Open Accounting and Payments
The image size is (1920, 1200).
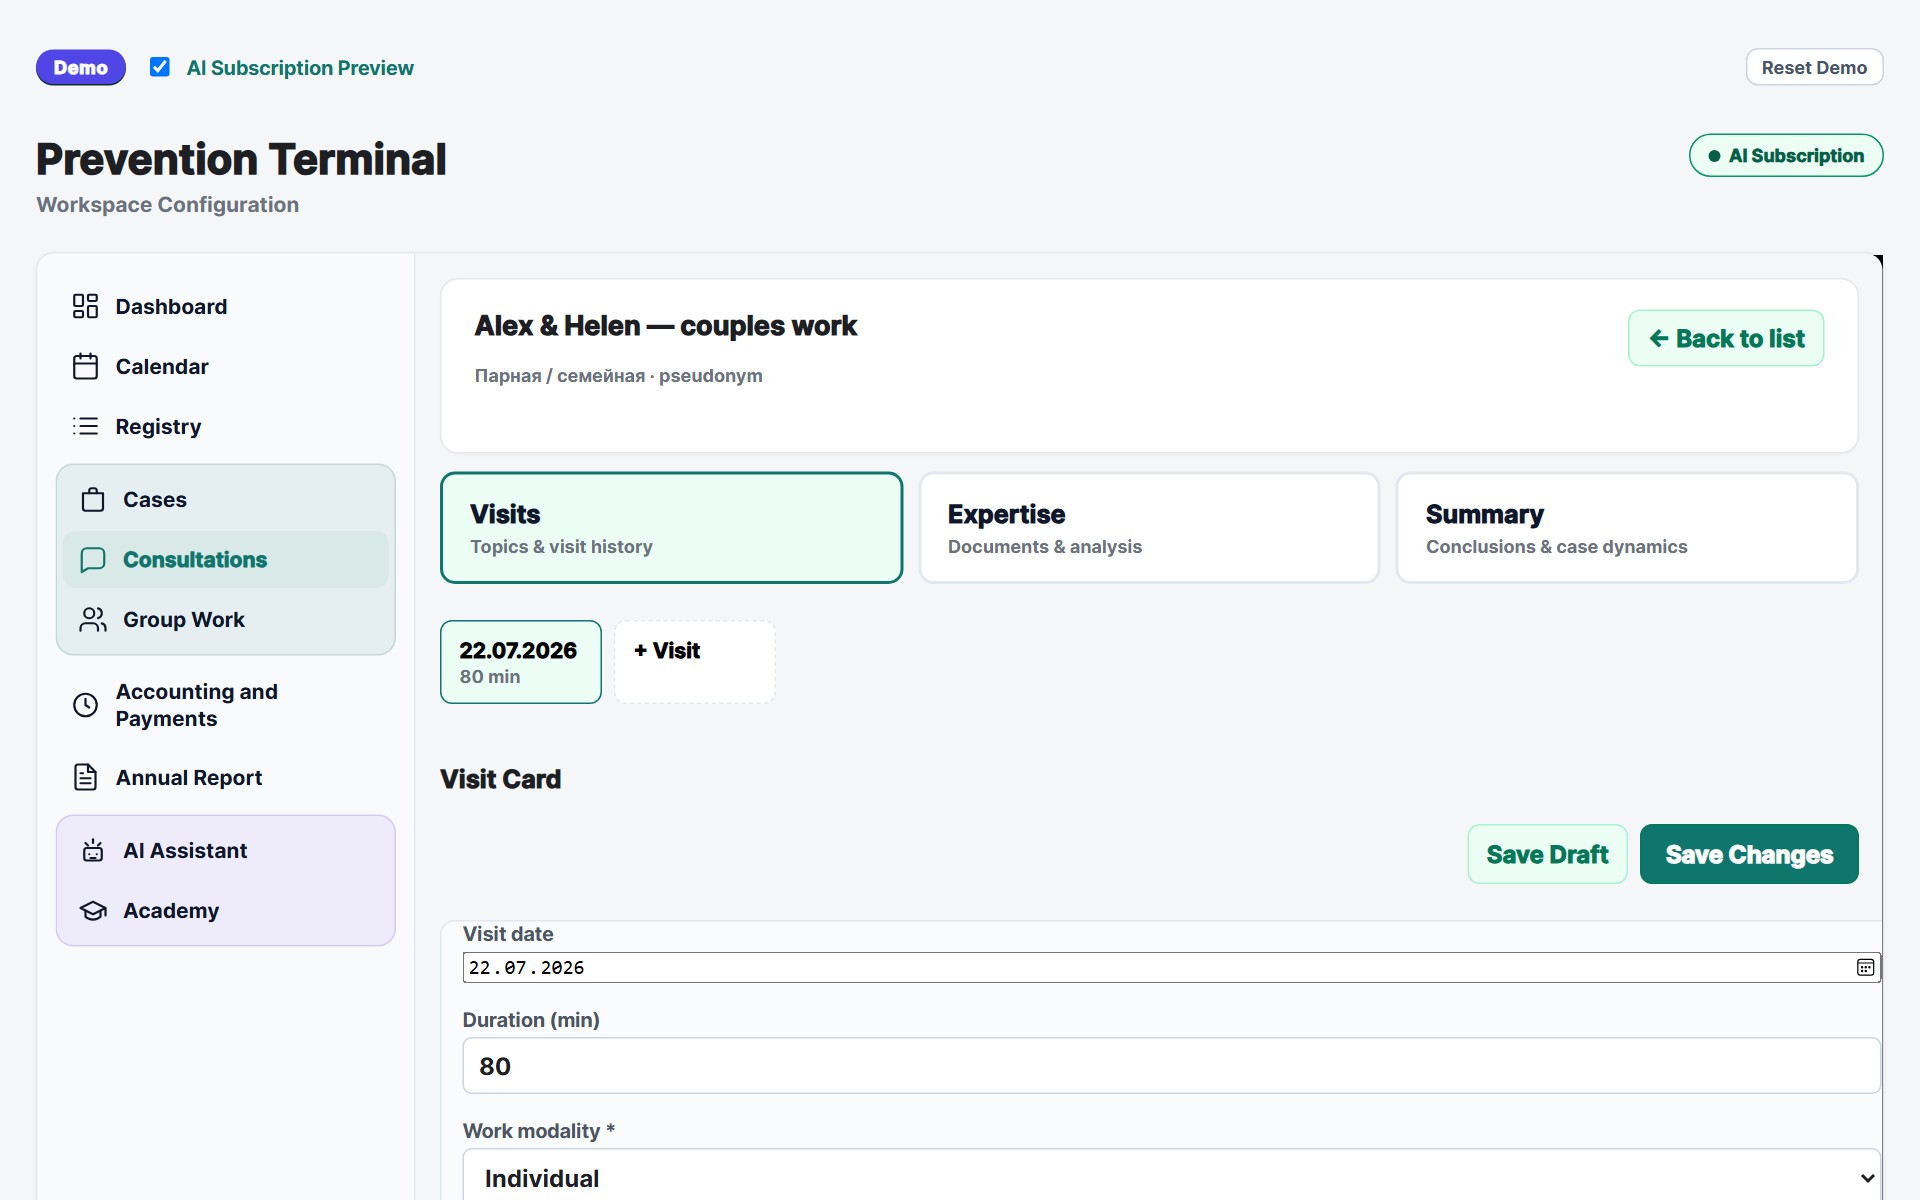click(225, 705)
